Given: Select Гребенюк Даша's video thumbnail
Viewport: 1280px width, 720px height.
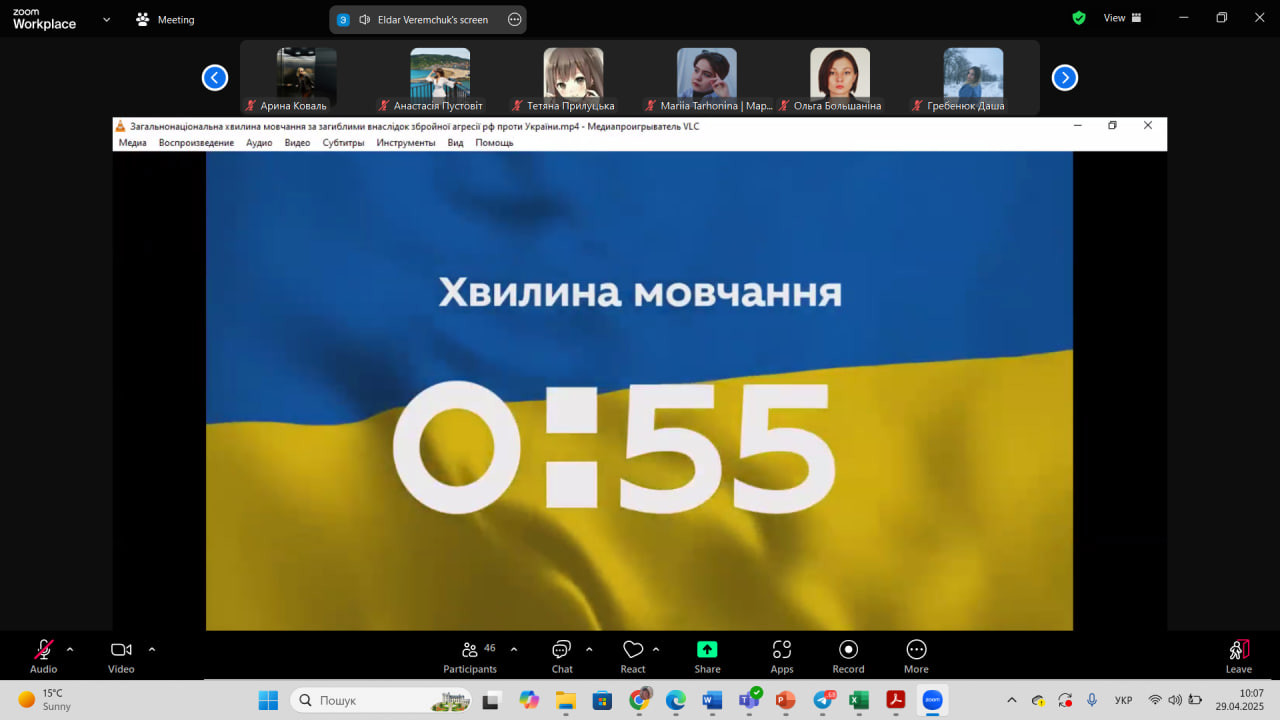Looking at the screenshot, I should 973,79.
